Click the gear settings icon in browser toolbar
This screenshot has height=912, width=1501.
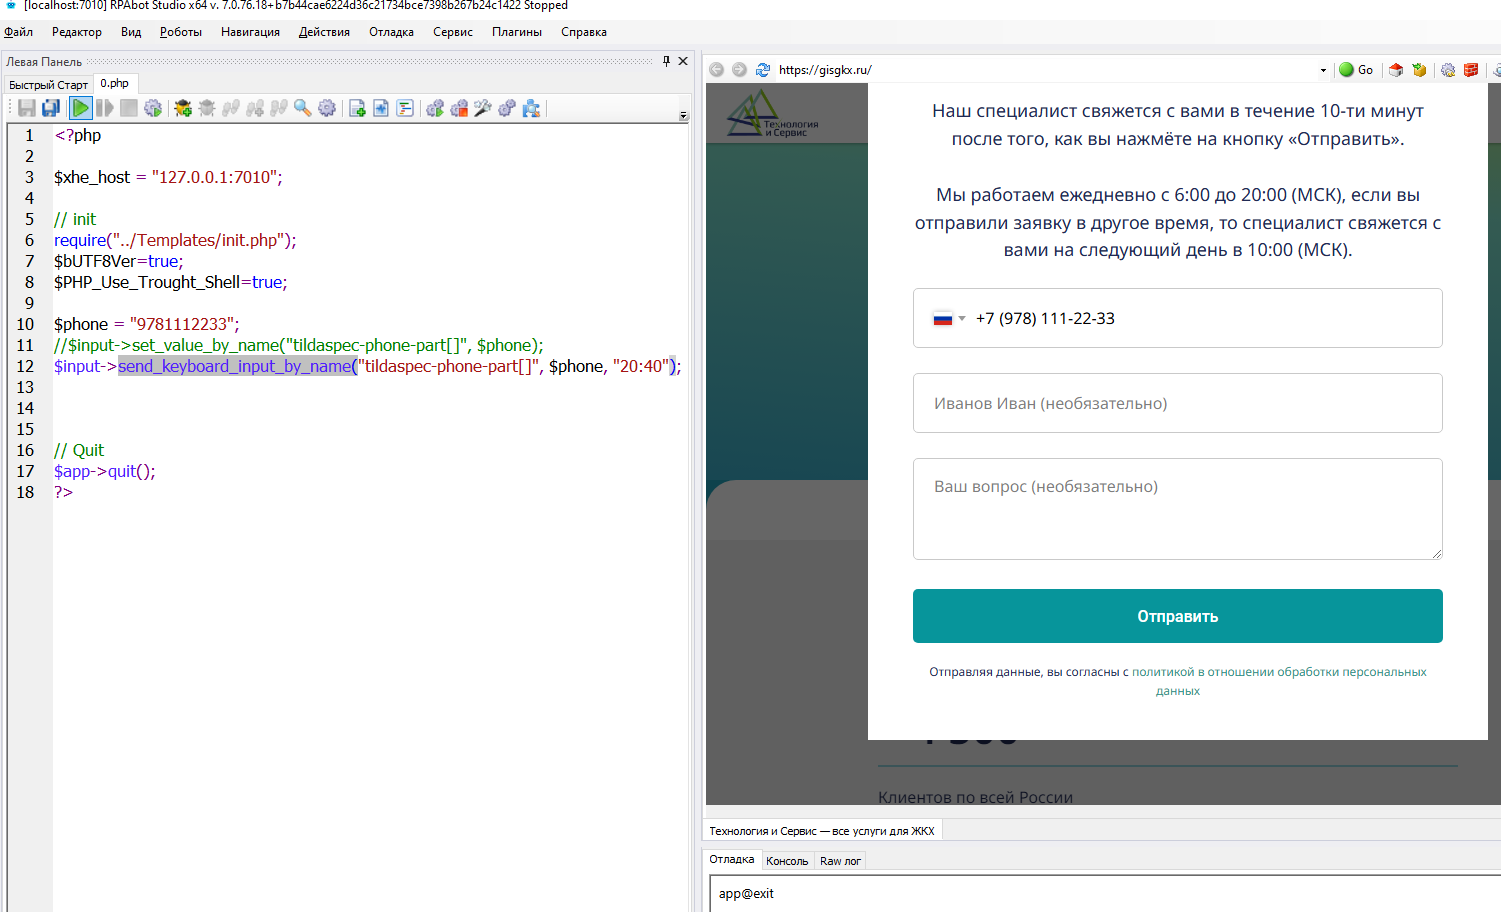tap(1448, 70)
